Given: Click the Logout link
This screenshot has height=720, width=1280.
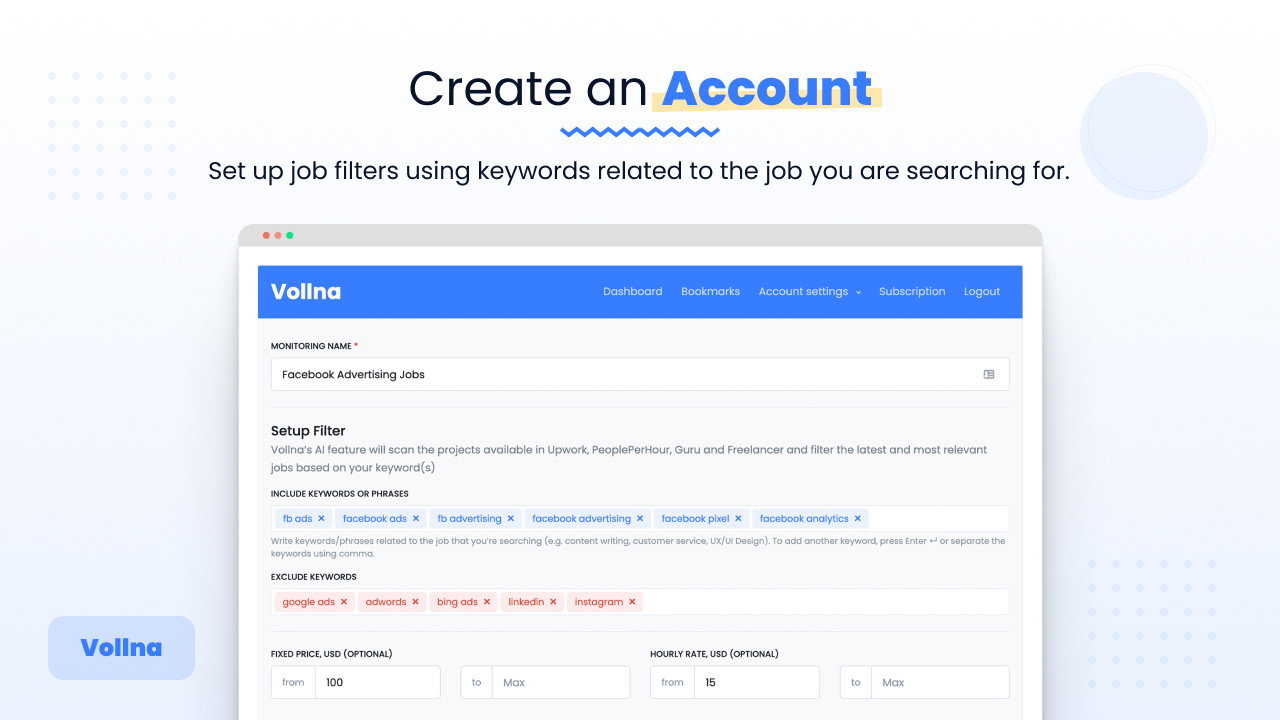Looking at the screenshot, I should (x=982, y=292).
